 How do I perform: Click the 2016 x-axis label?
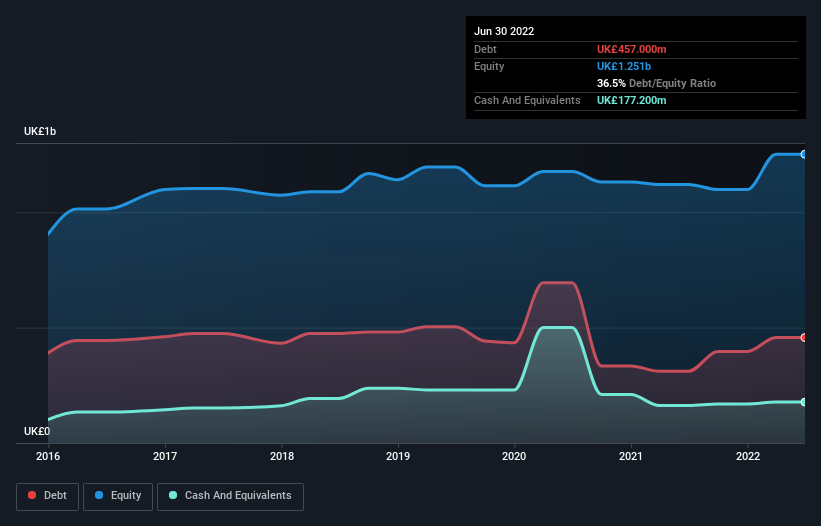48,456
